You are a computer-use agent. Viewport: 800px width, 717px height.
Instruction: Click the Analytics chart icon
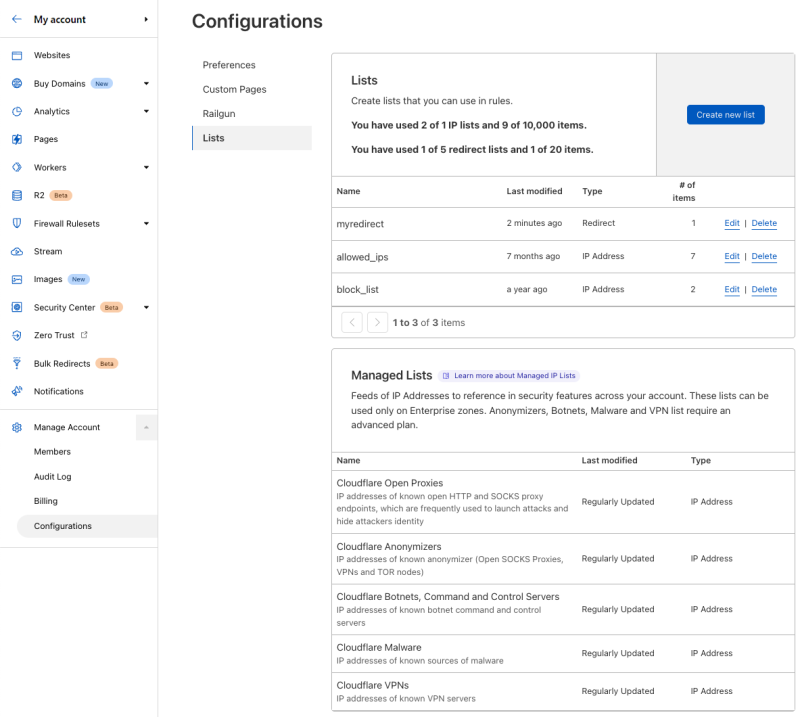(x=15, y=111)
